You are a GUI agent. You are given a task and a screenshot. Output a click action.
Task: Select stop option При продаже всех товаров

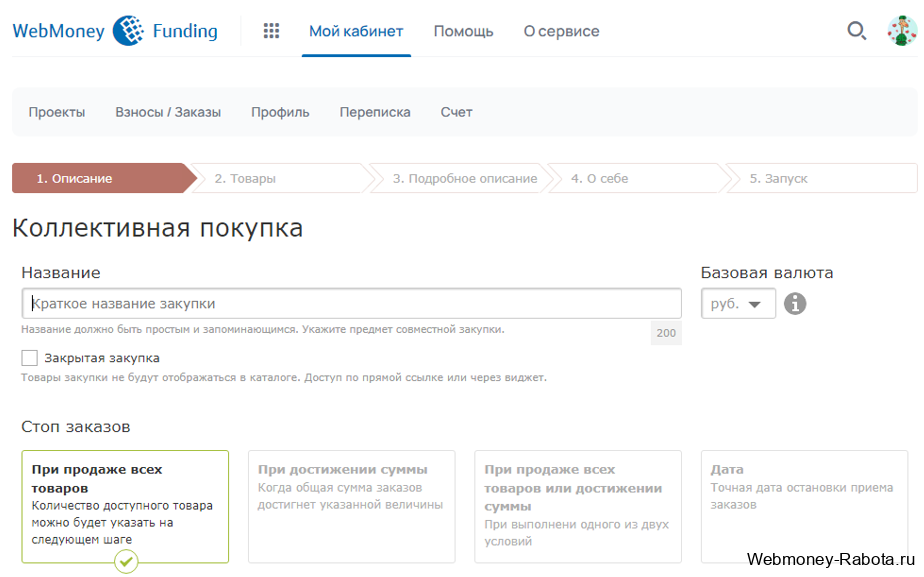[125, 507]
